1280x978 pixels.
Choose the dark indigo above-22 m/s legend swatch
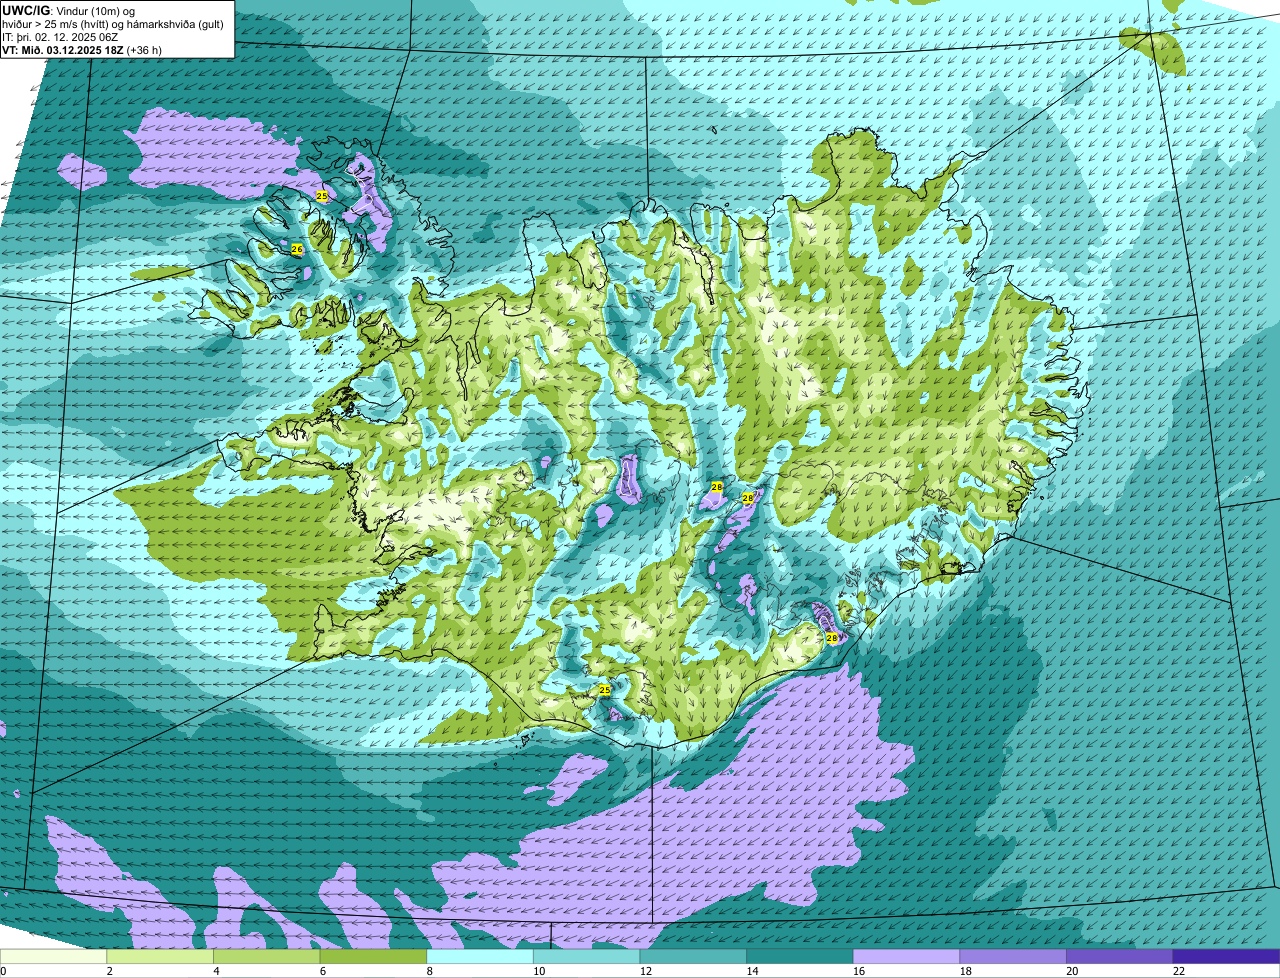pyautogui.click(x=1226, y=956)
